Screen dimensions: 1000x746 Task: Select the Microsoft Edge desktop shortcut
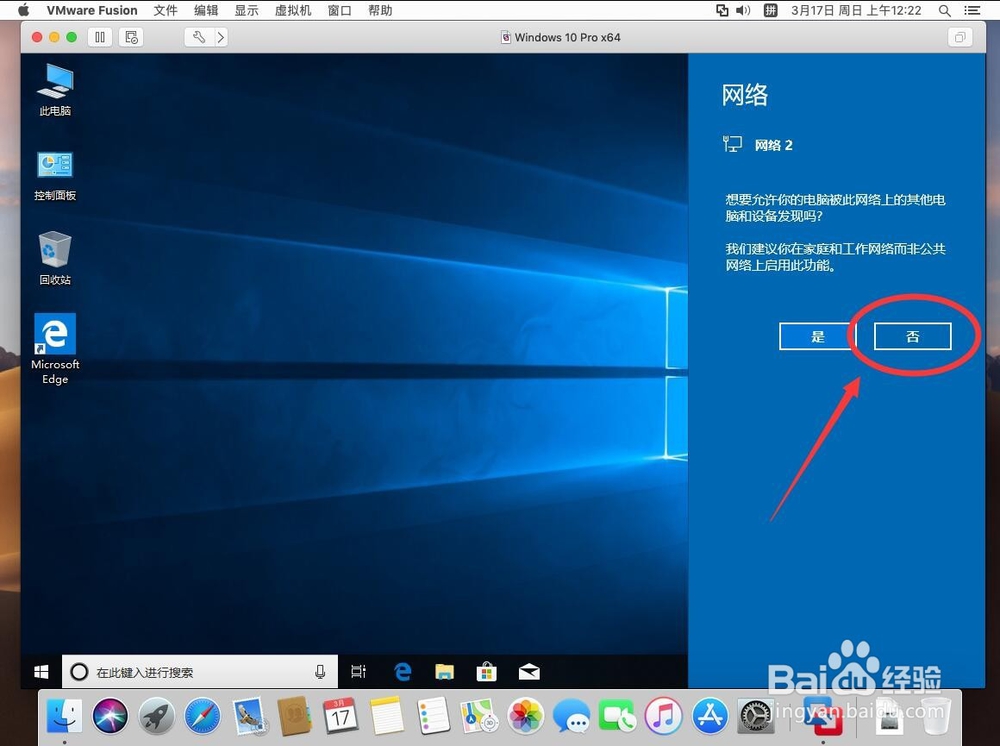pyautogui.click(x=55, y=349)
